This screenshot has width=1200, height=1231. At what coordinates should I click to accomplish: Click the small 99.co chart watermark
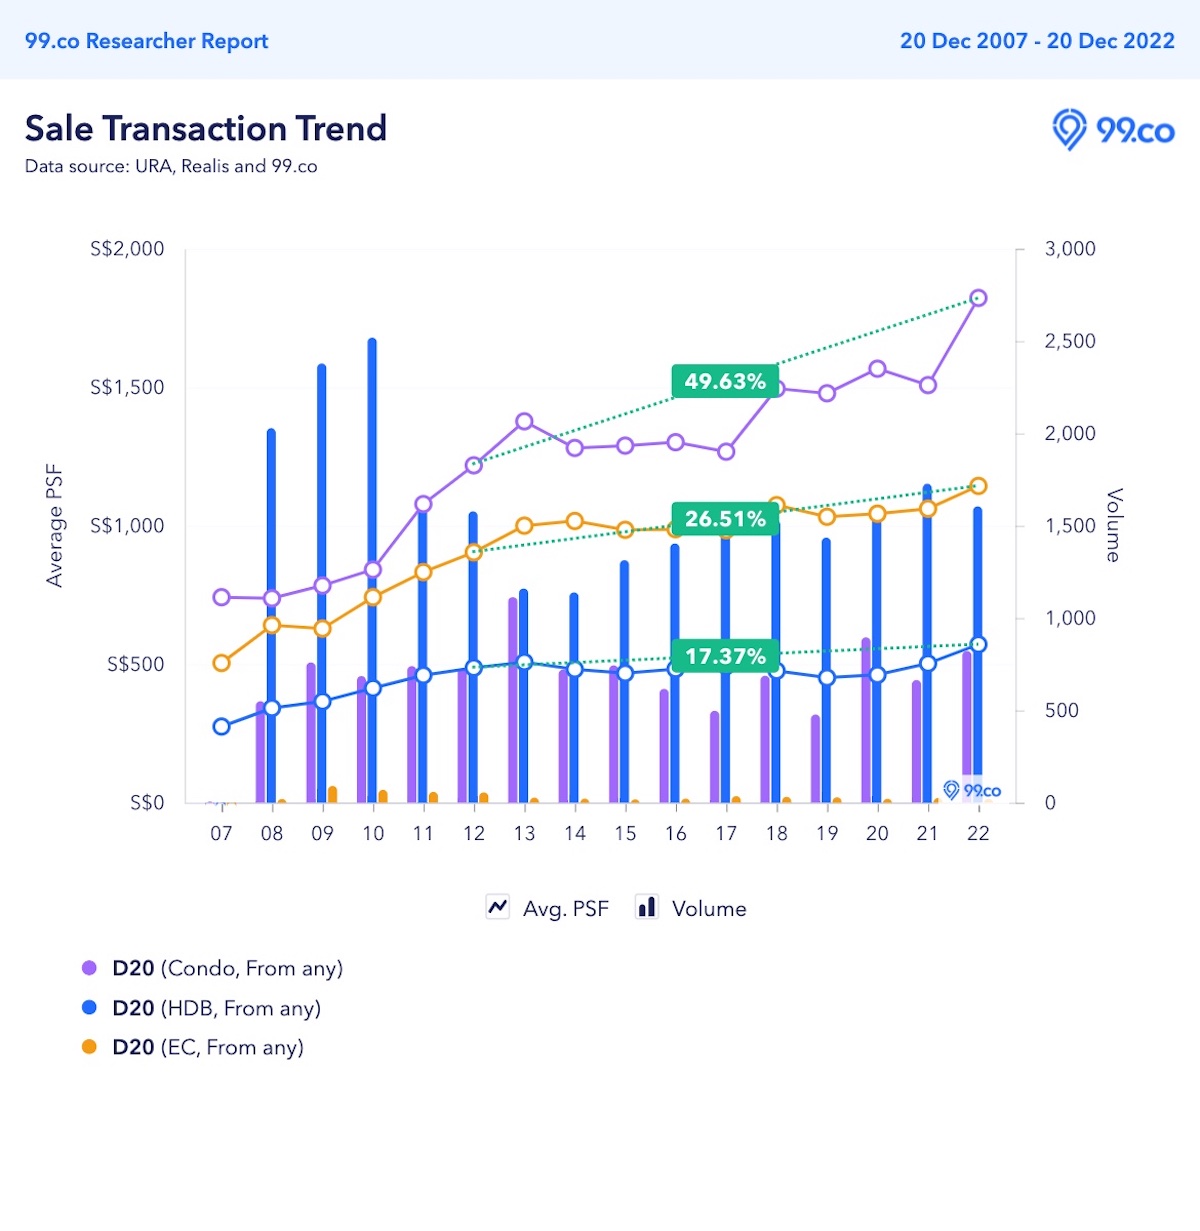[972, 790]
